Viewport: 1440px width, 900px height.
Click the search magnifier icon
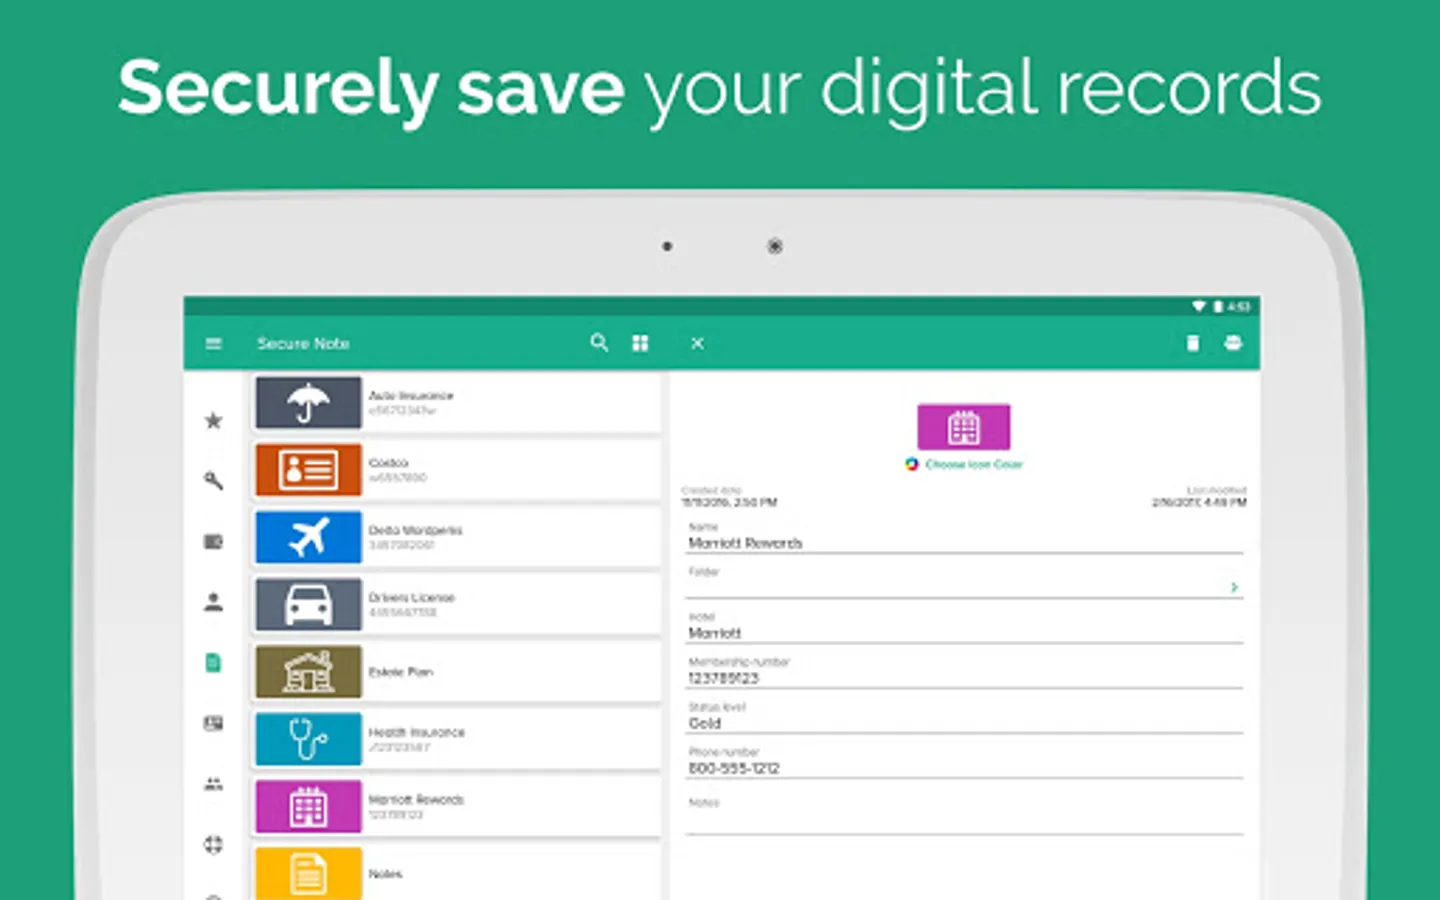(x=599, y=343)
